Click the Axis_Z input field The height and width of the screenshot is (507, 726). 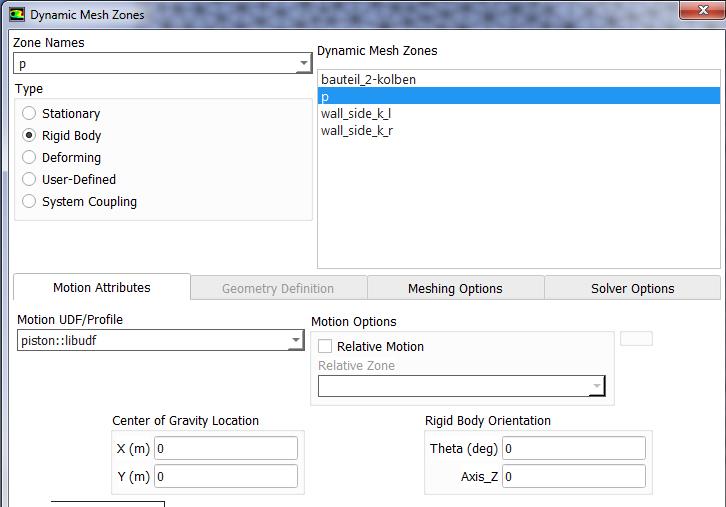click(574, 476)
